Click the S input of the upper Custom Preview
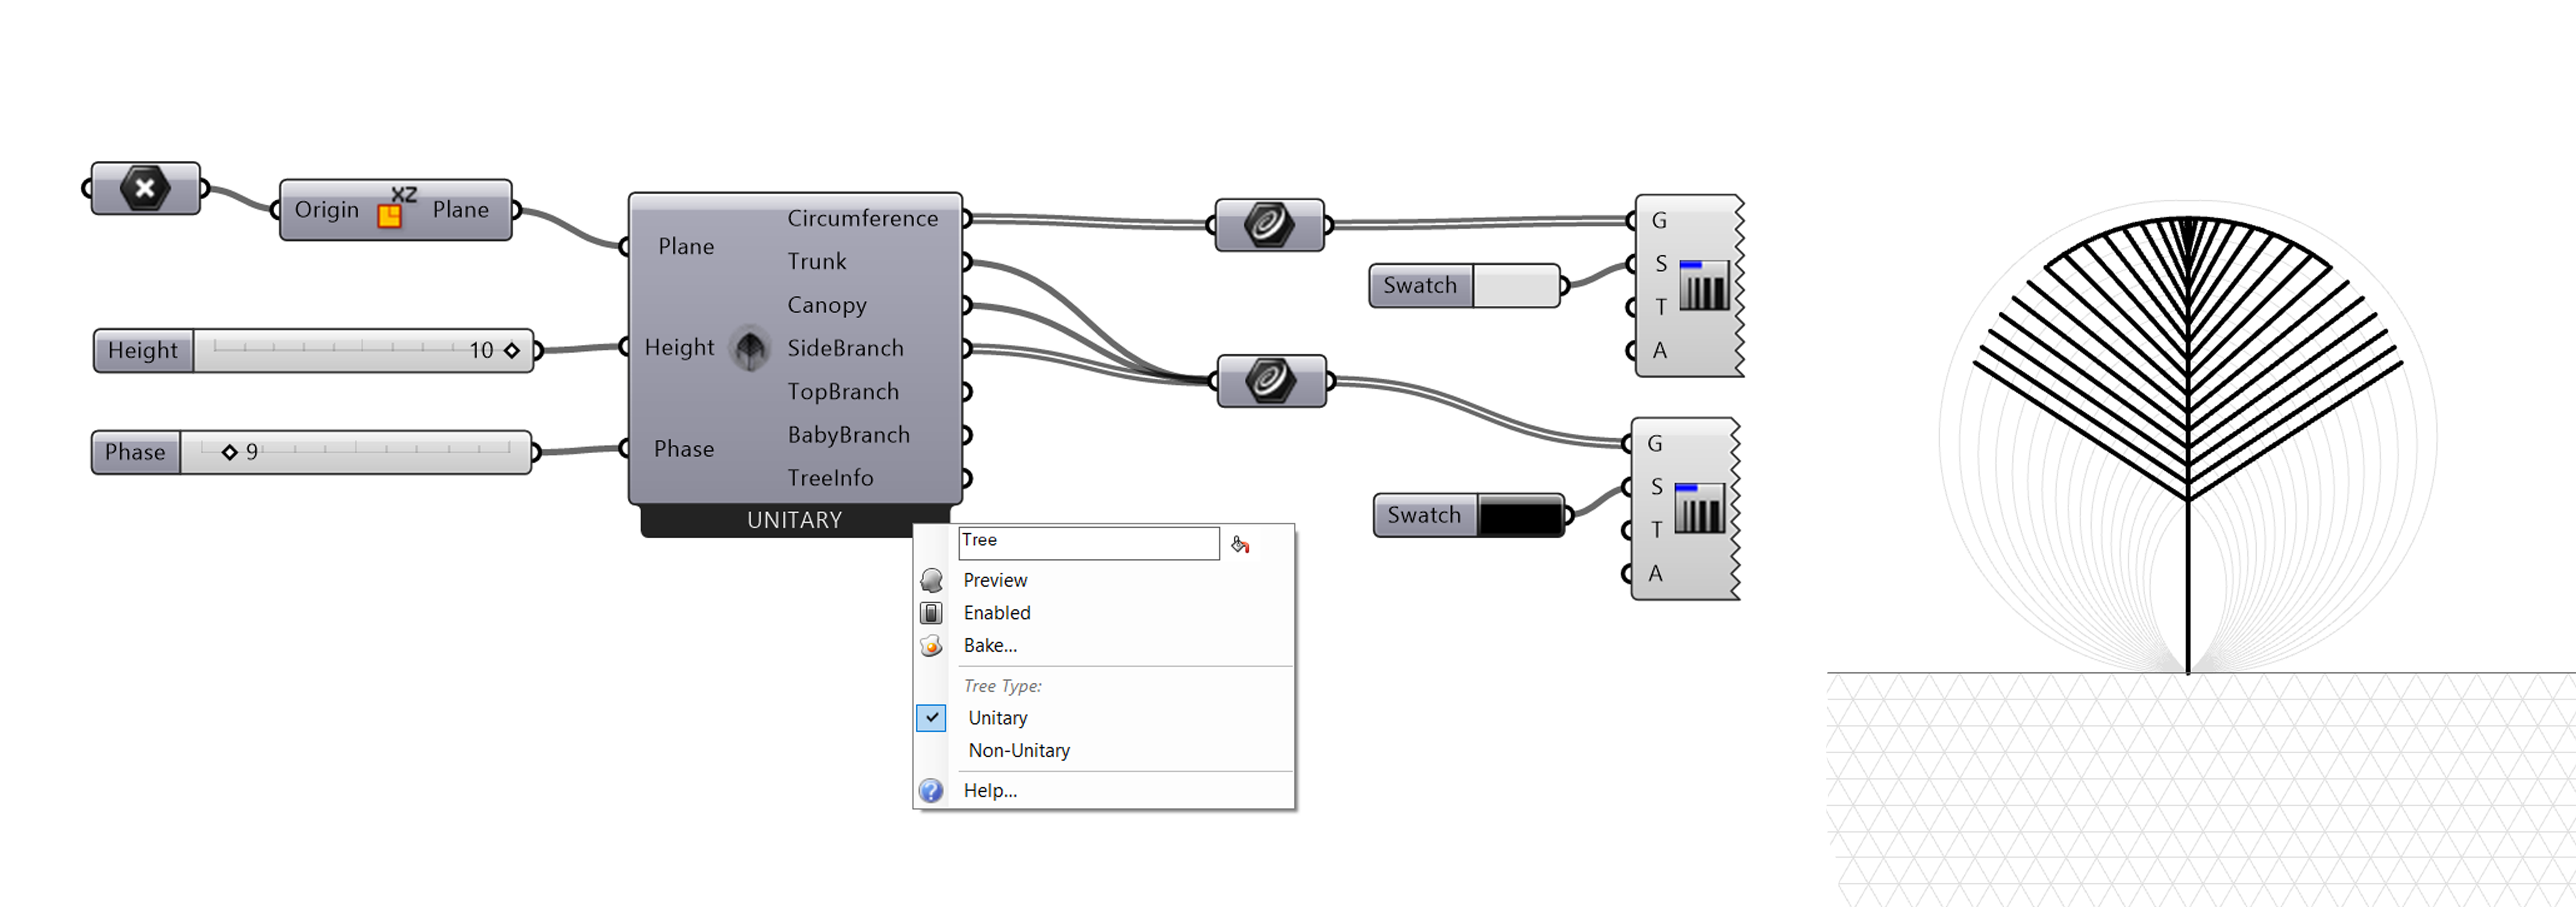Viewport: 2576px width, 907px height. click(x=1661, y=264)
